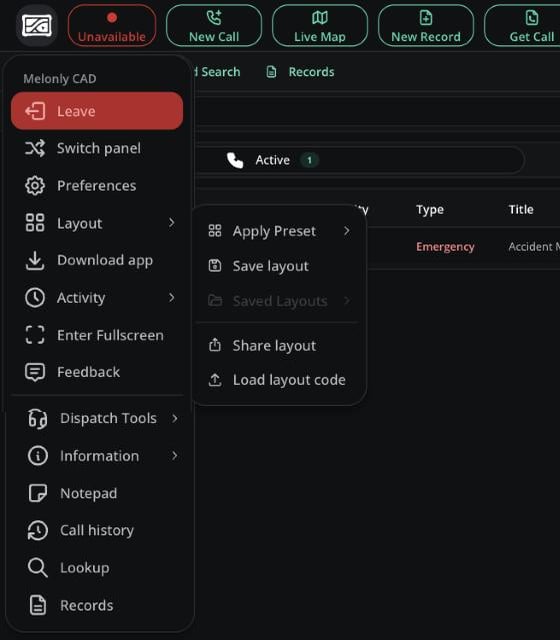Click the Get Call button
The height and width of the screenshot is (640, 560).
(522, 25)
